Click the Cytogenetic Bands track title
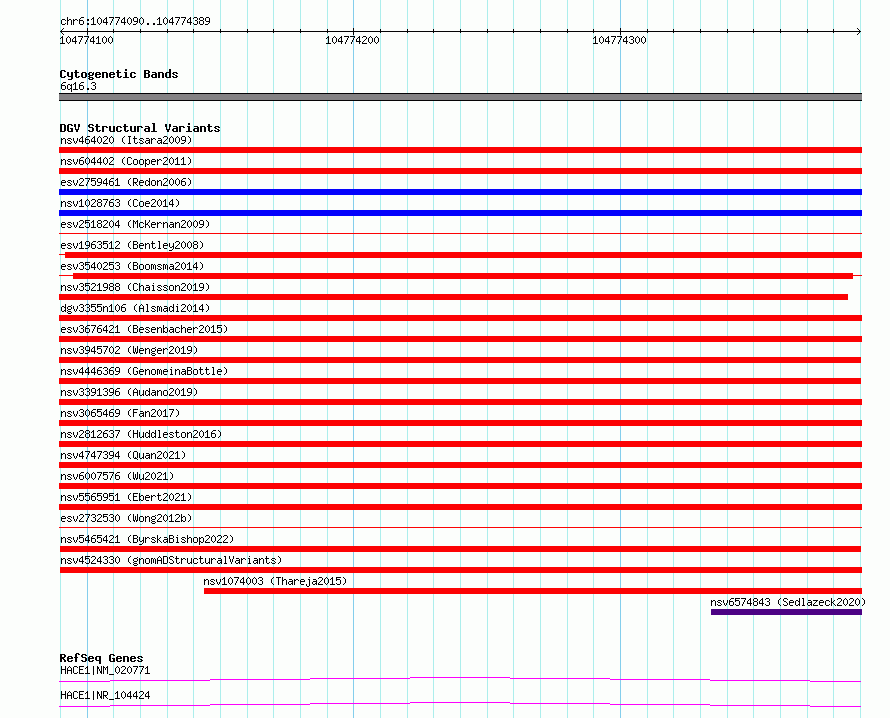Viewport: 890px width, 718px height. [x=119, y=74]
